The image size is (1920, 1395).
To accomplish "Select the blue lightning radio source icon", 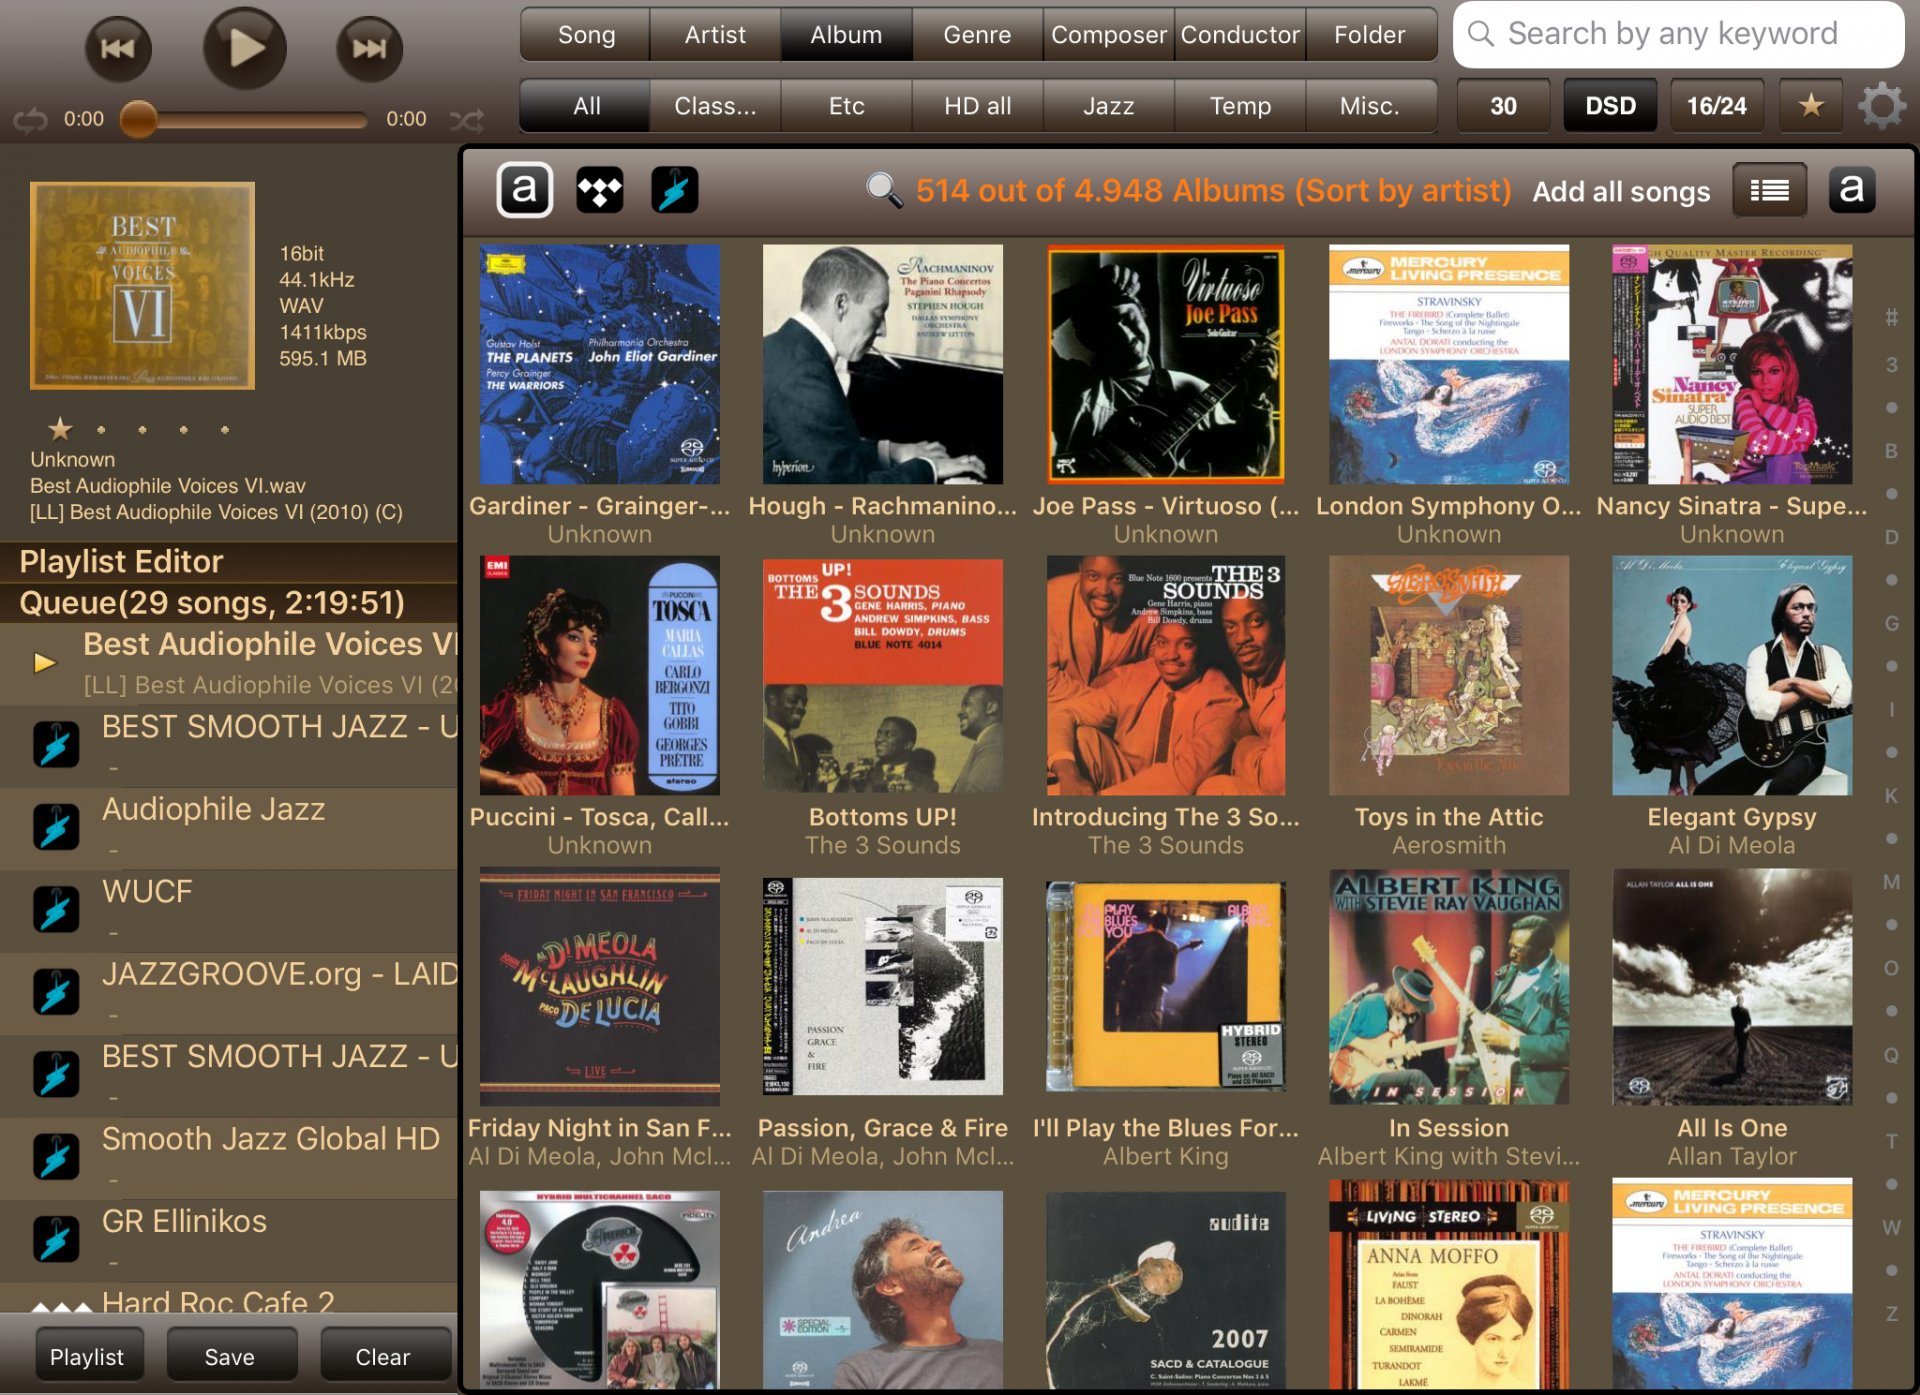I will click(674, 190).
